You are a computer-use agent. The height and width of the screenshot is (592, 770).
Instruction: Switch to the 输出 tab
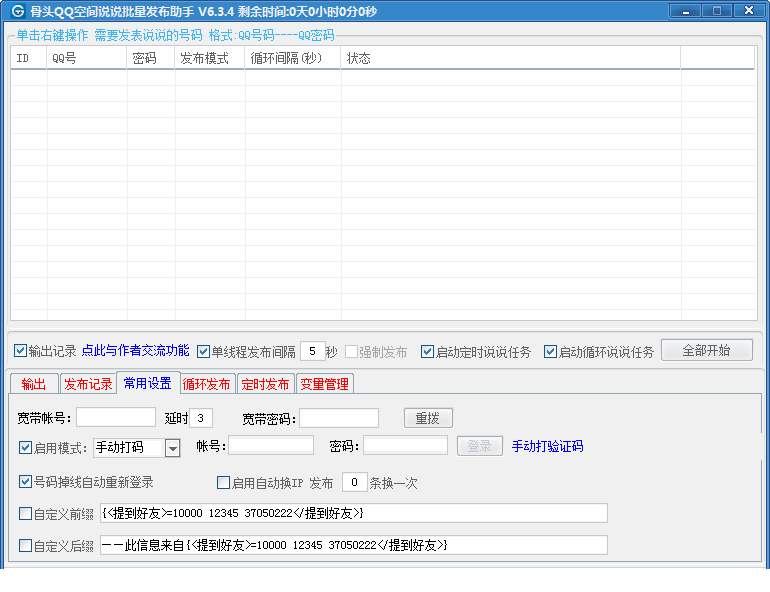(x=34, y=384)
